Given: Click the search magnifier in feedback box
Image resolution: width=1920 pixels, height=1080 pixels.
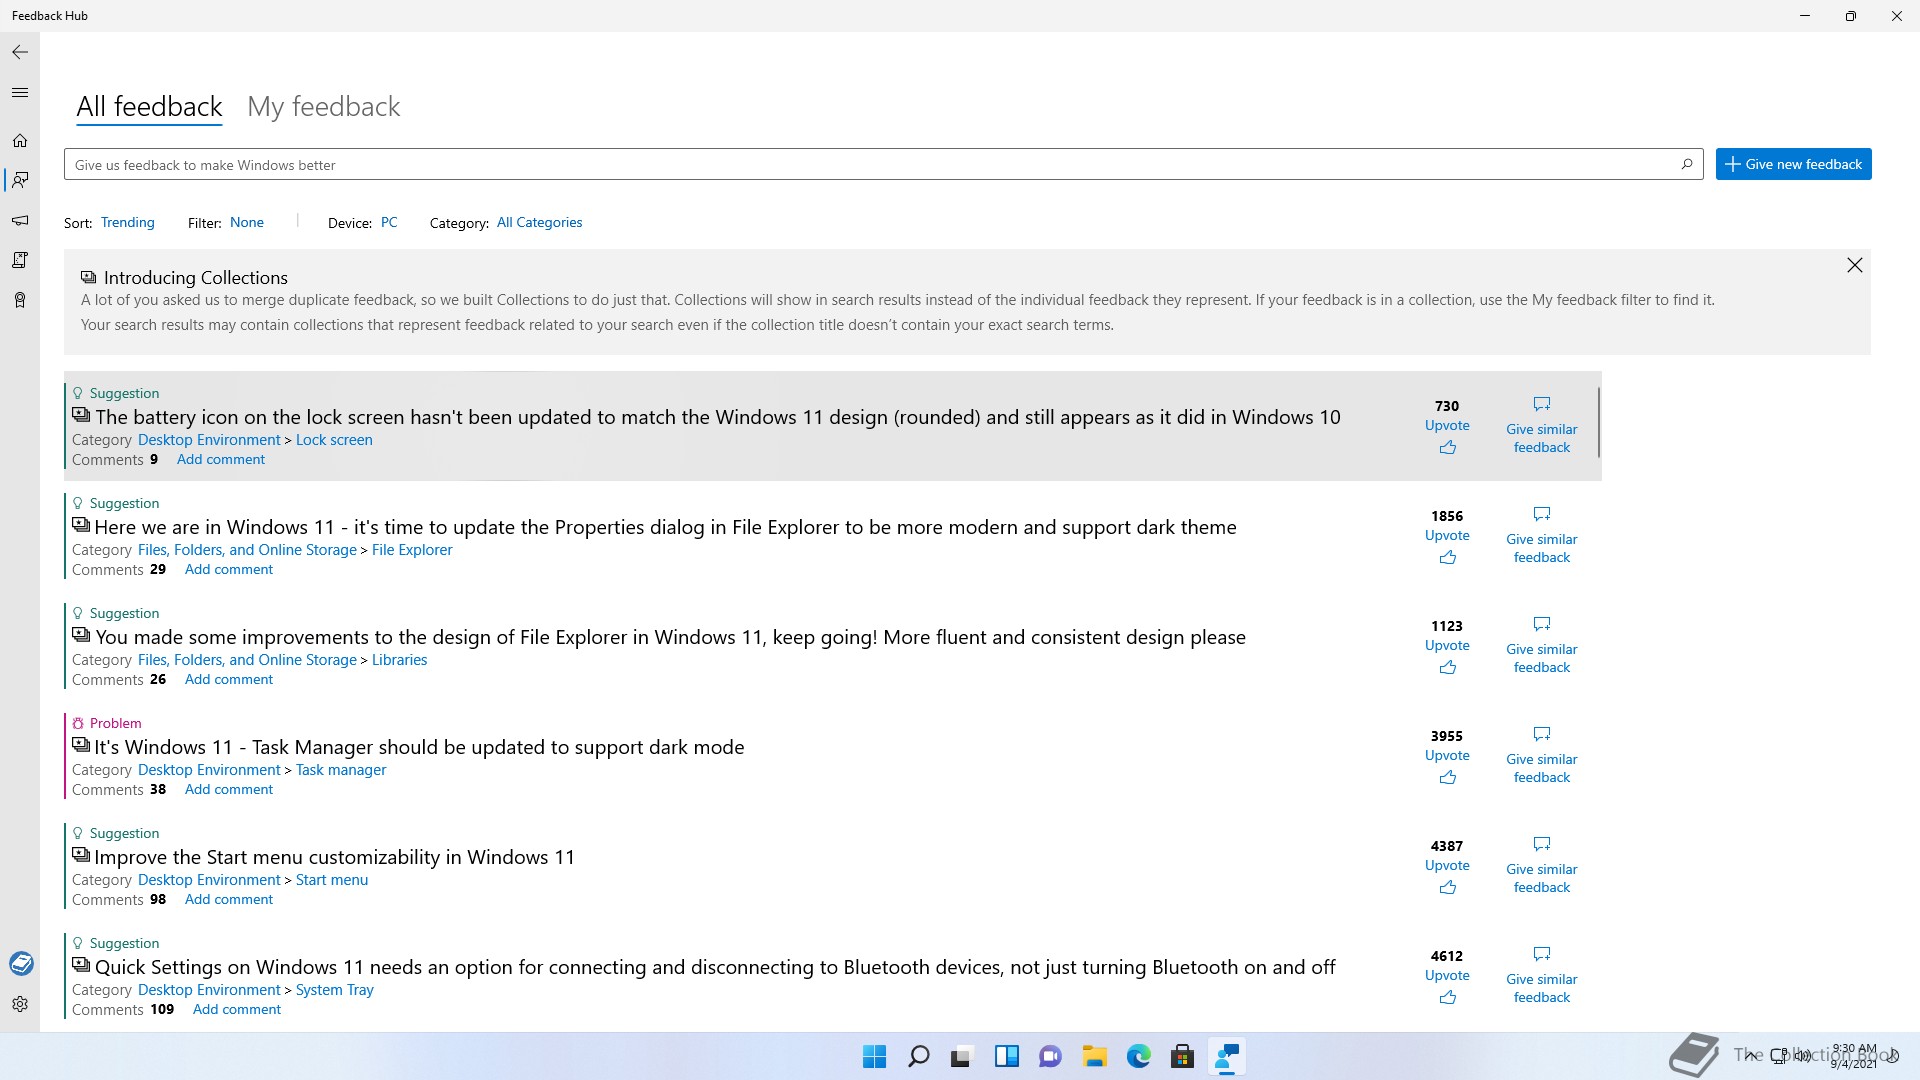Looking at the screenshot, I should click(x=1687, y=164).
